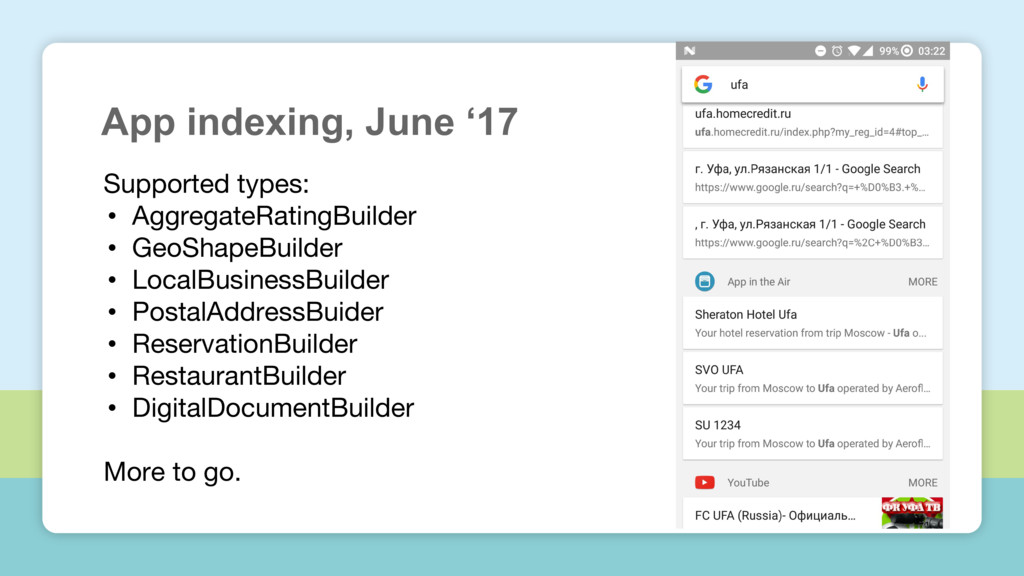Tap the voice search microphone icon
Viewport: 1024px width, 576px height.
[921, 84]
